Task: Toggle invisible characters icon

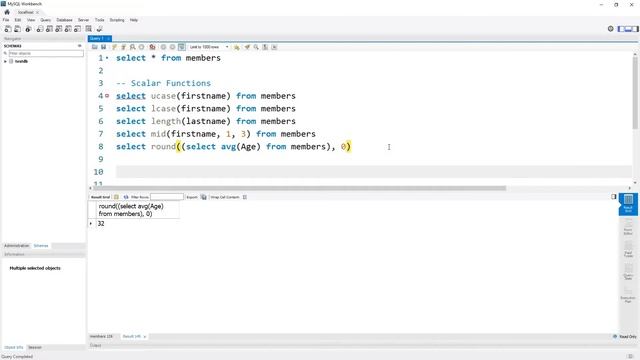Action: click(x=265, y=47)
